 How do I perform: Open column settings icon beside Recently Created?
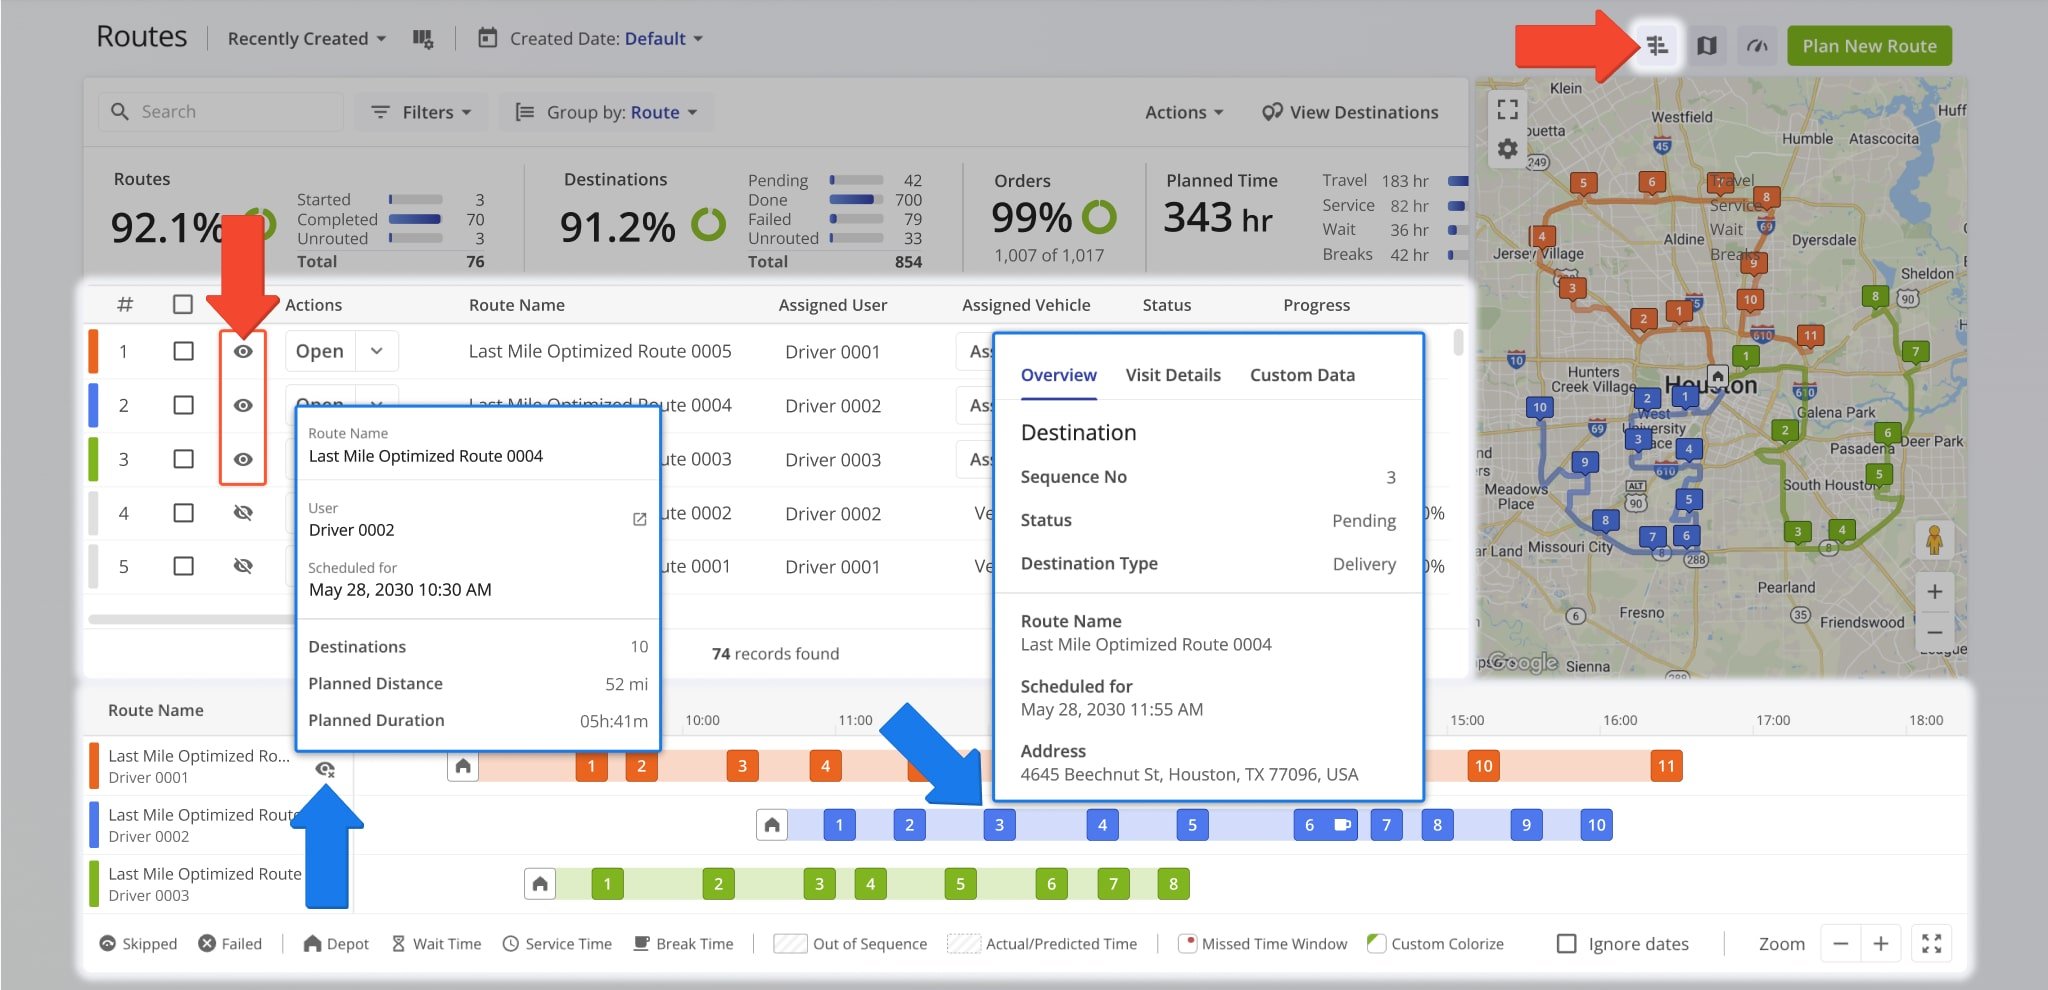pos(424,38)
